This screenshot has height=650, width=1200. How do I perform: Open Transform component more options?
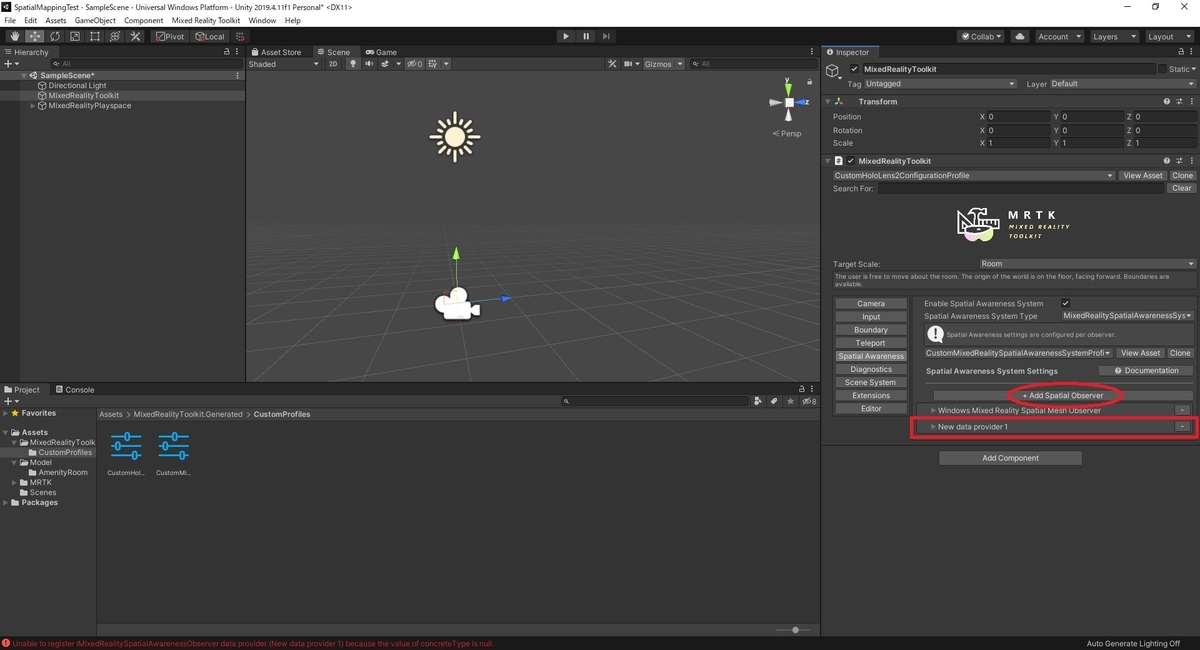pyautogui.click(x=1190, y=101)
